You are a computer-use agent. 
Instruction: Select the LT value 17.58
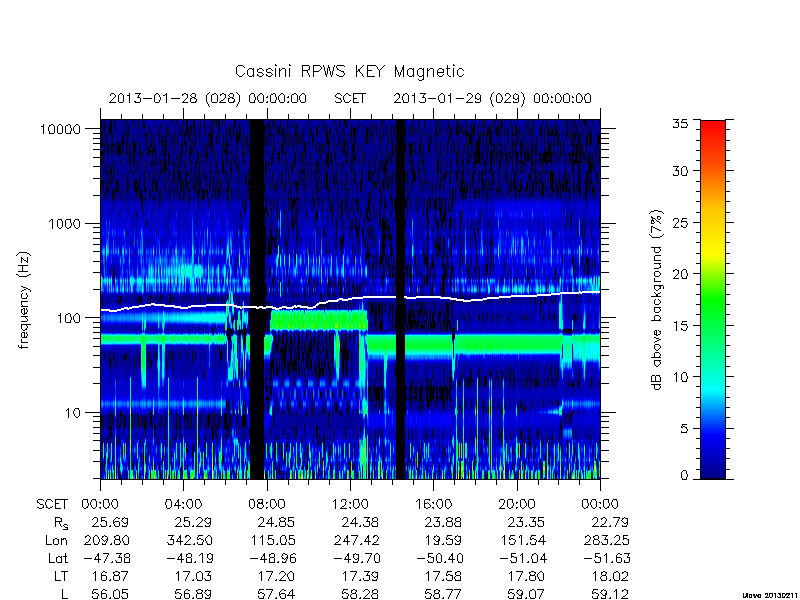442,577
